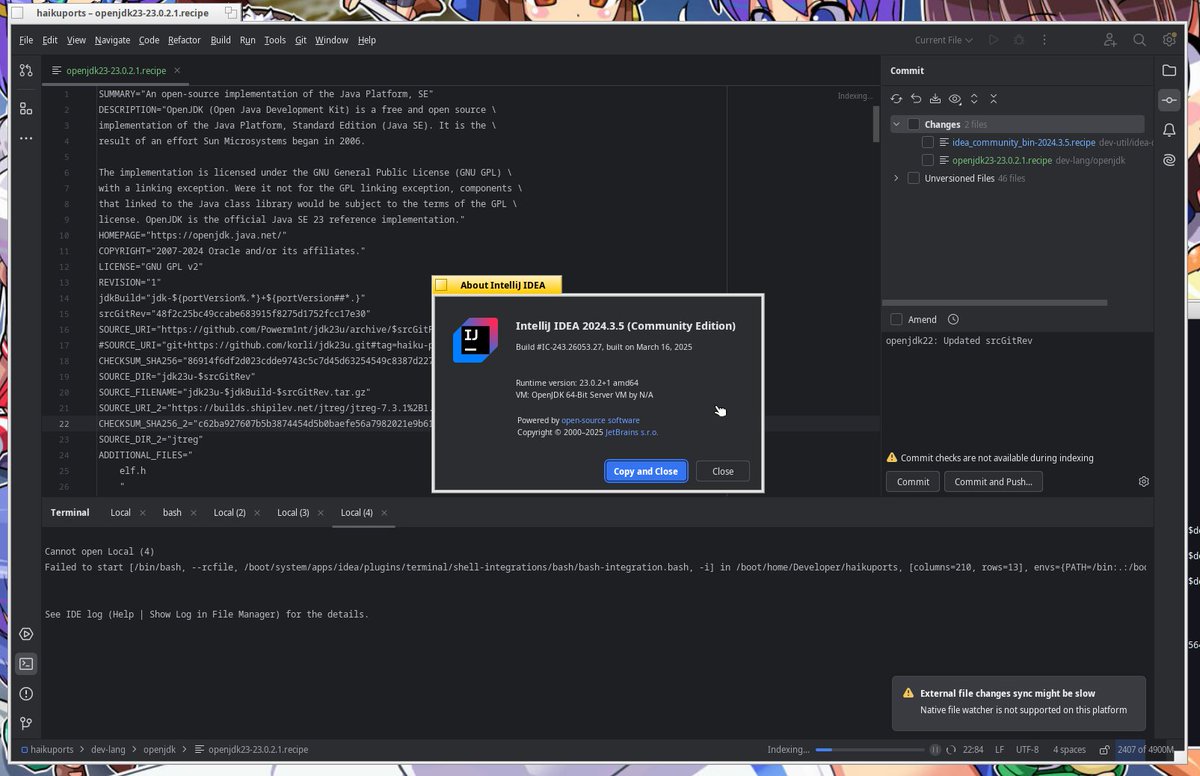The height and width of the screenshot is (776, 1200).
Task: Open the version control icon in left sidebar
Action: pyautogui.click(x=26, y=71)
